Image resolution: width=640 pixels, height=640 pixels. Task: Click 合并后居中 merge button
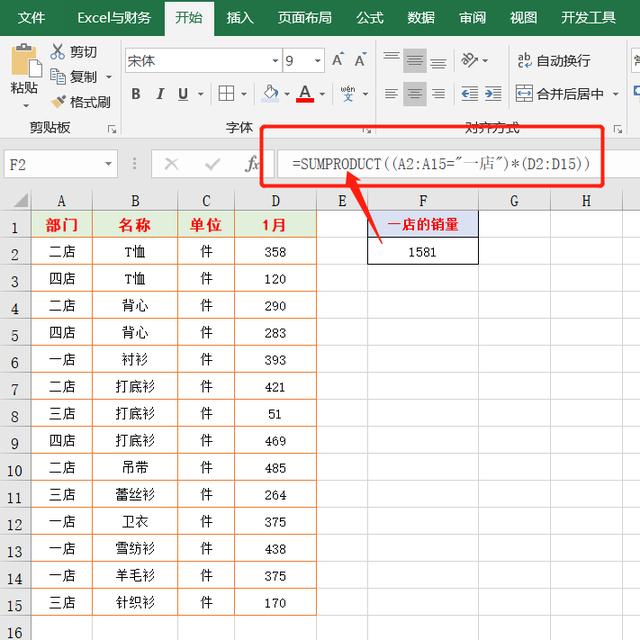coord(560,93)
